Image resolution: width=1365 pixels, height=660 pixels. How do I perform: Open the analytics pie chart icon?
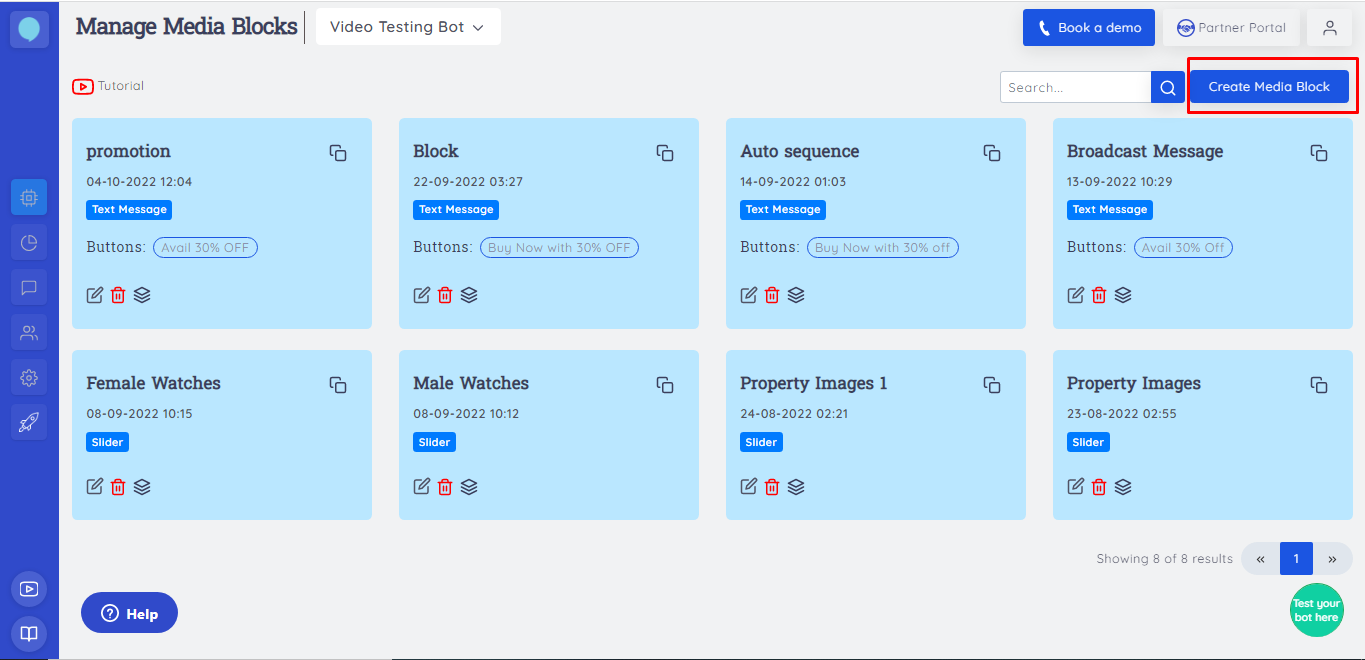(28, 241)
